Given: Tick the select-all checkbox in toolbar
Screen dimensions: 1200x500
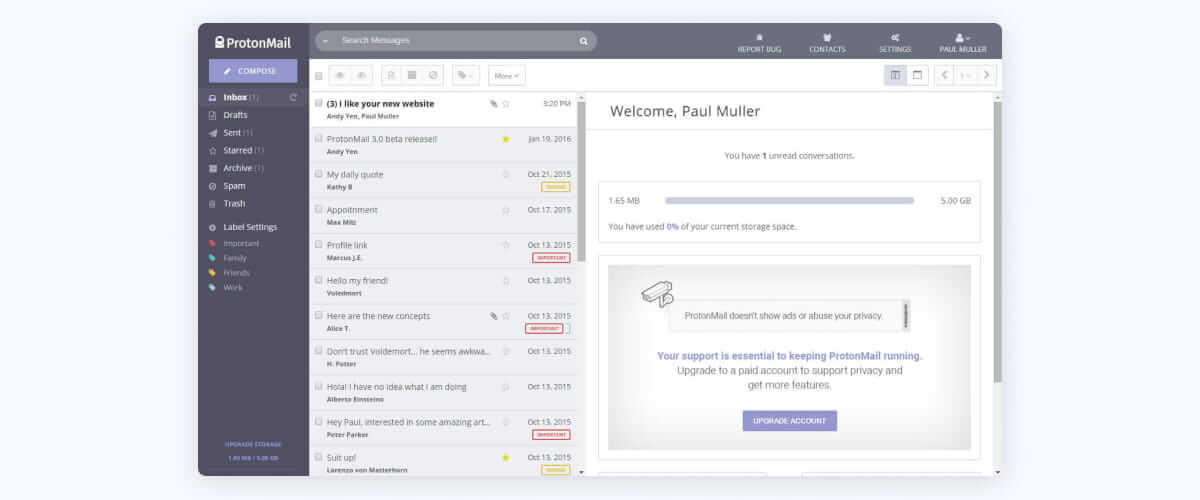Looking at the screenshot, I should [319, 76].
